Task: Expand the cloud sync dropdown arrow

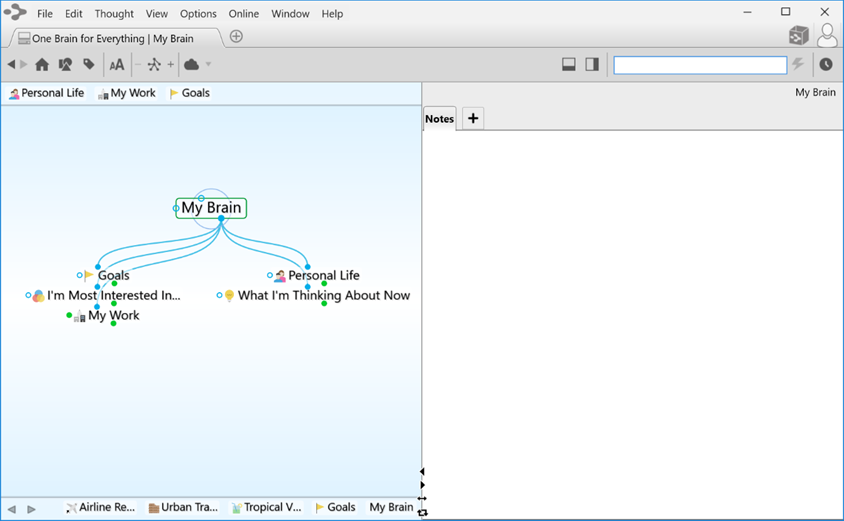Action: tap(208, 65)
